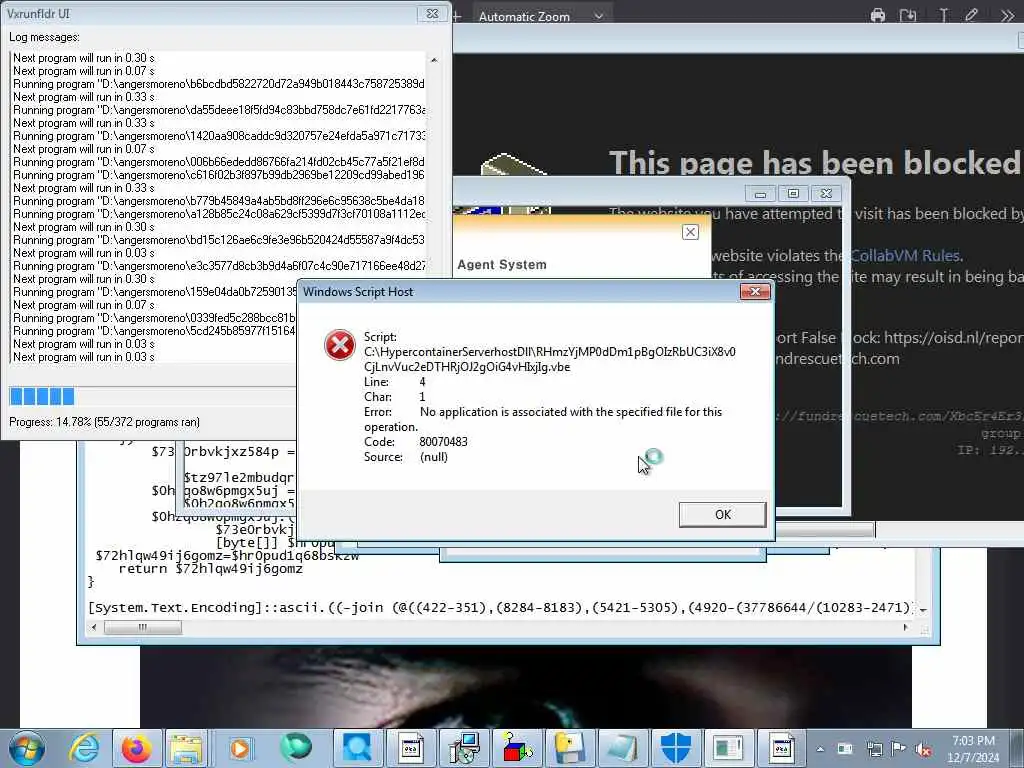Open the Action Center flag tray icon
The height and width of the screenshot is (768, 1024).
pos(899,749)
